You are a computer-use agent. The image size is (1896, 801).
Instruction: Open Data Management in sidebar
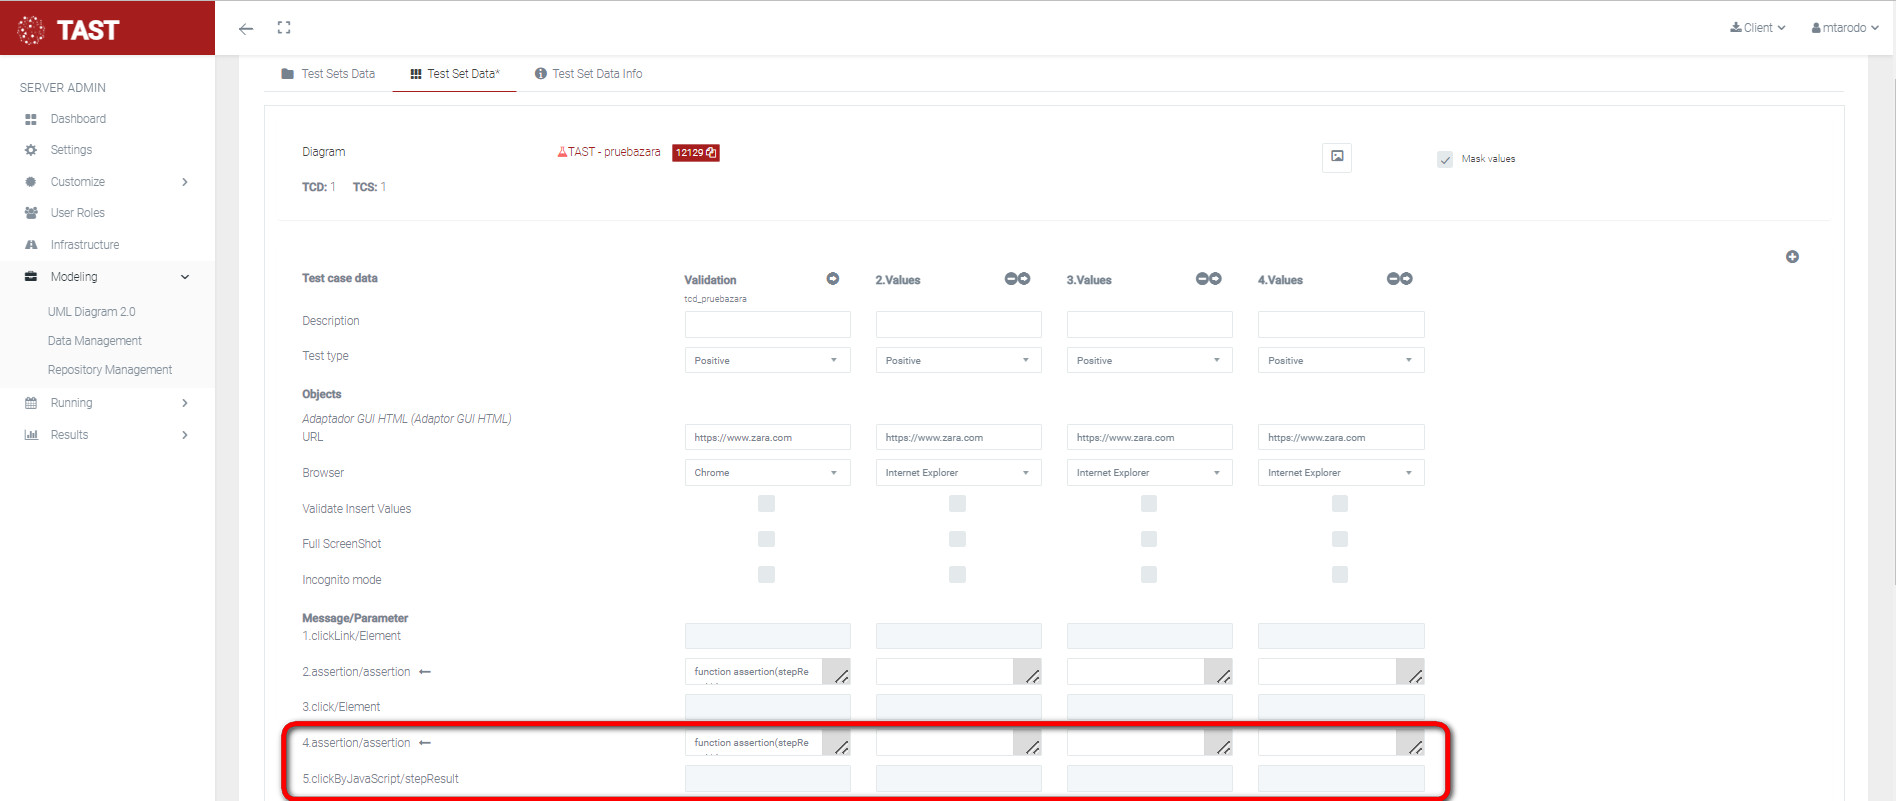pyautogui.click(x=95, y=341)
